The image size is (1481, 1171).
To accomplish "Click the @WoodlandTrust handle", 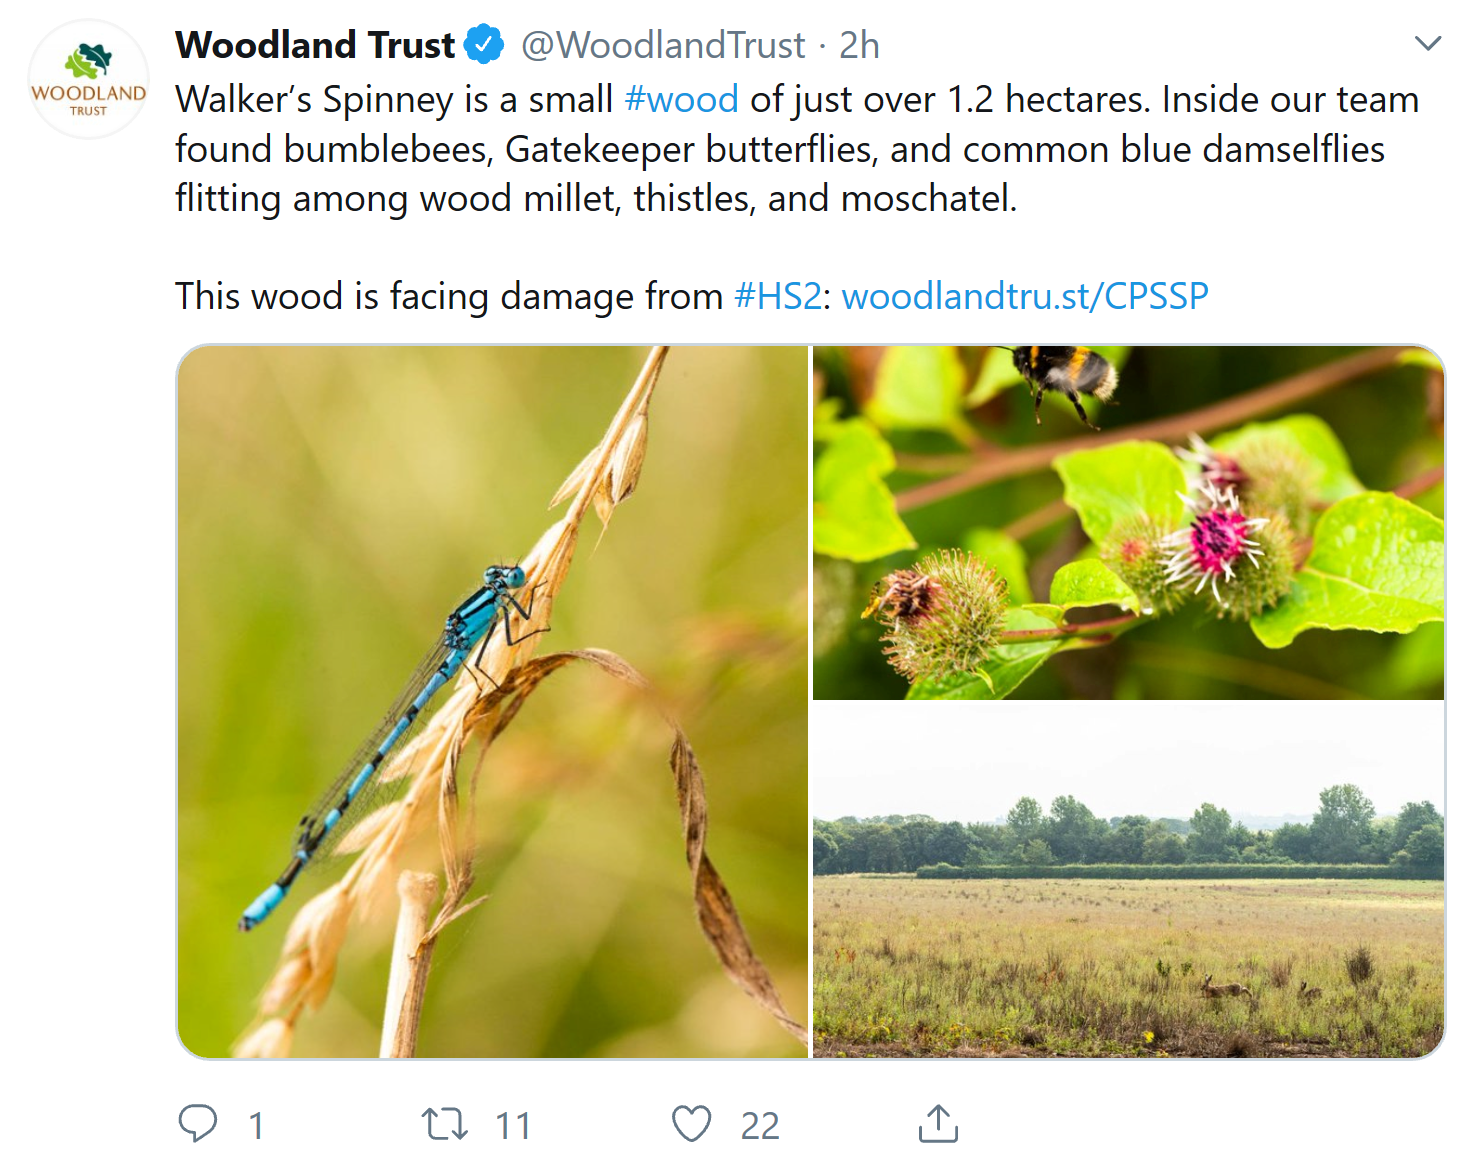I will [x=663, y=45].
